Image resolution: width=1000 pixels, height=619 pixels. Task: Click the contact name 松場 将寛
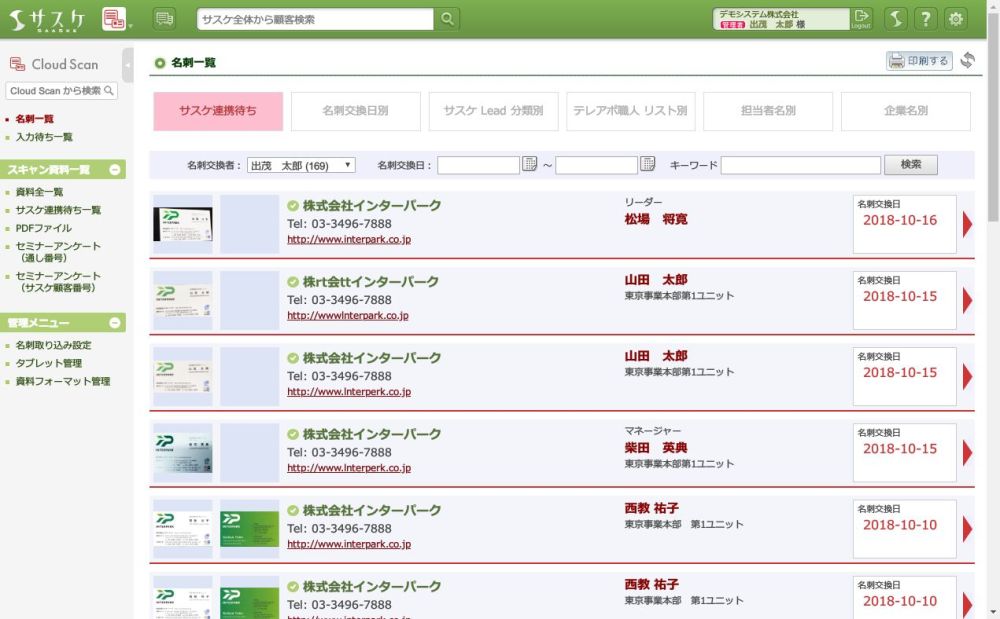click(656, 219)
